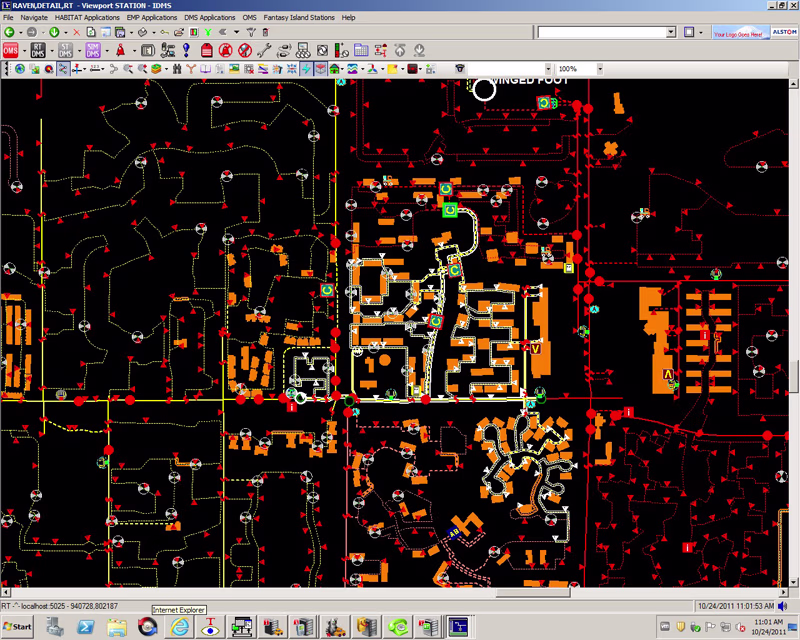Image resolution: width=800 pixels, height=640 pixels.
Task: Click the WINGED FOOT map label
Action: coord(529,81)
